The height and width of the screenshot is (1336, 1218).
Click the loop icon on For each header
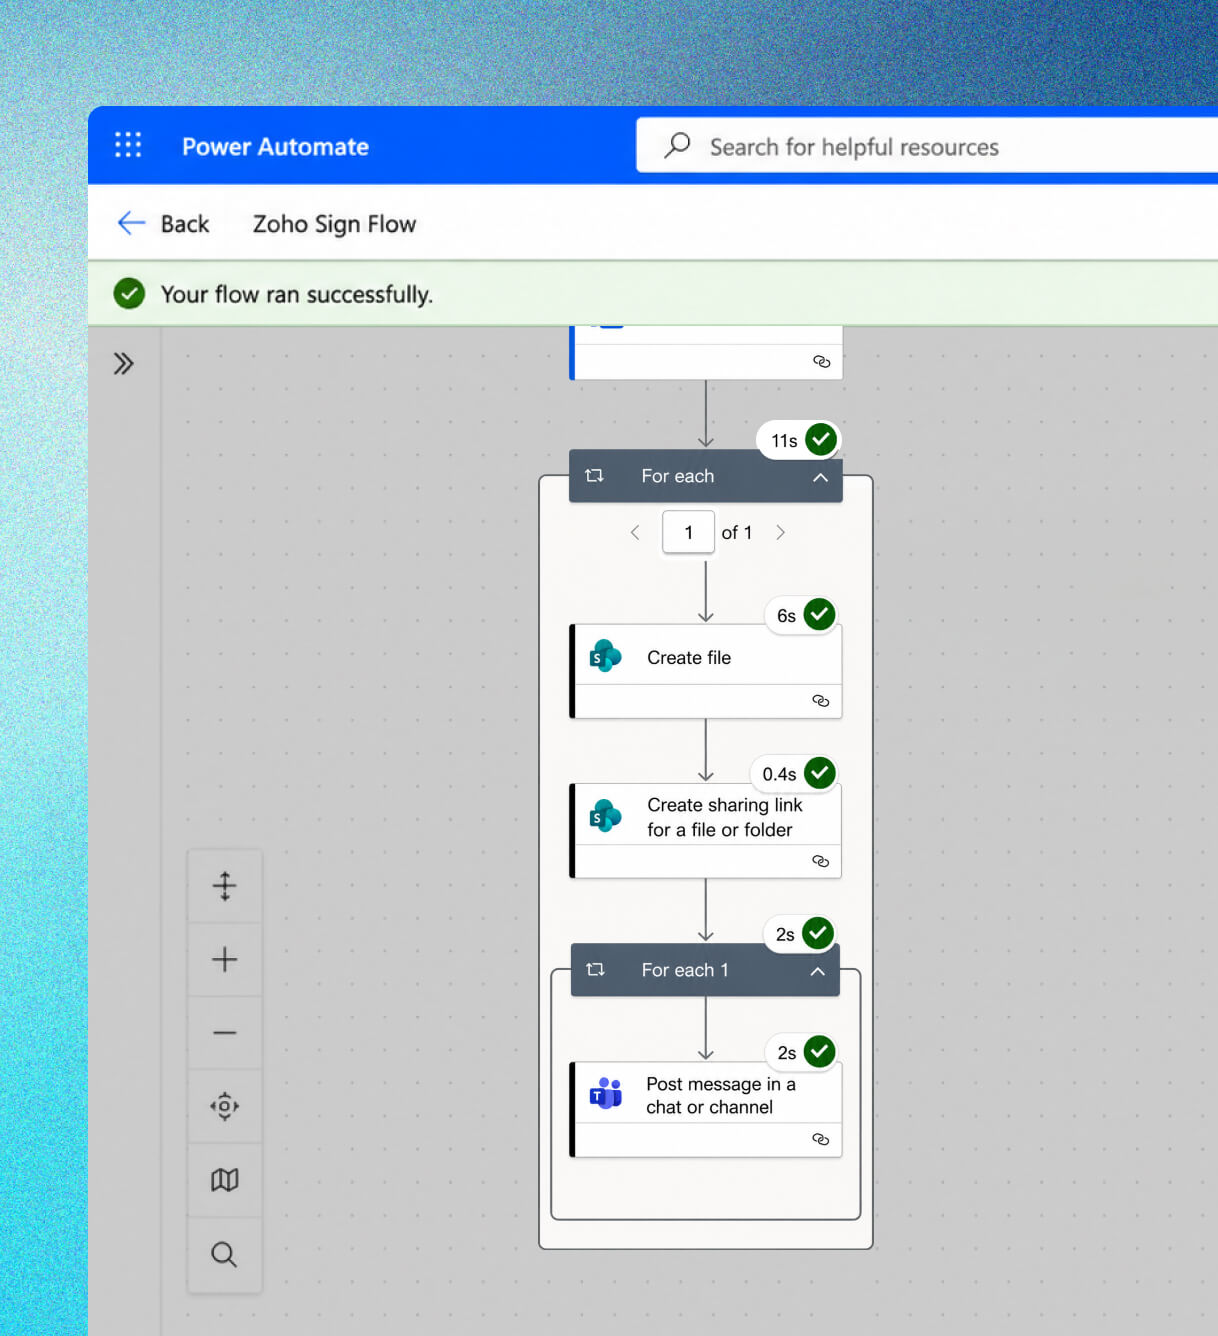[594, 476]
